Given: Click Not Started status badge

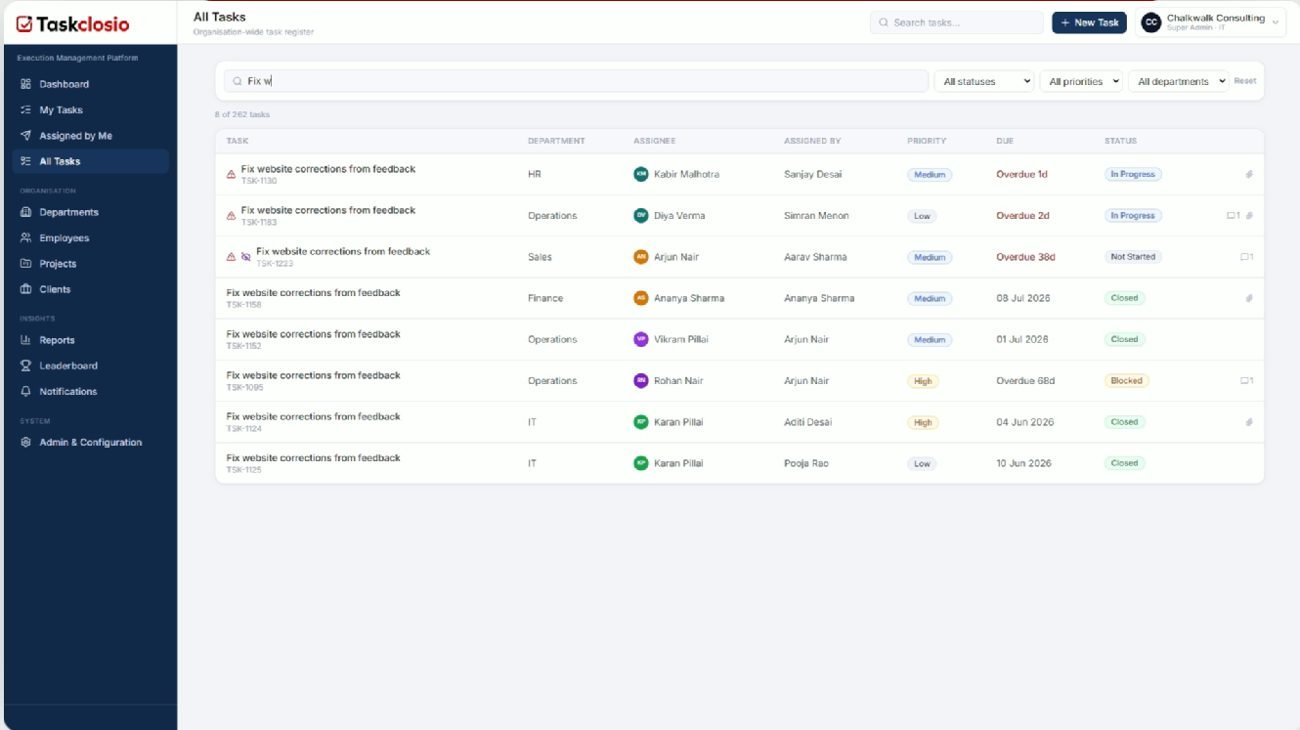Looking at the screenshot, I should [1133, 257].
